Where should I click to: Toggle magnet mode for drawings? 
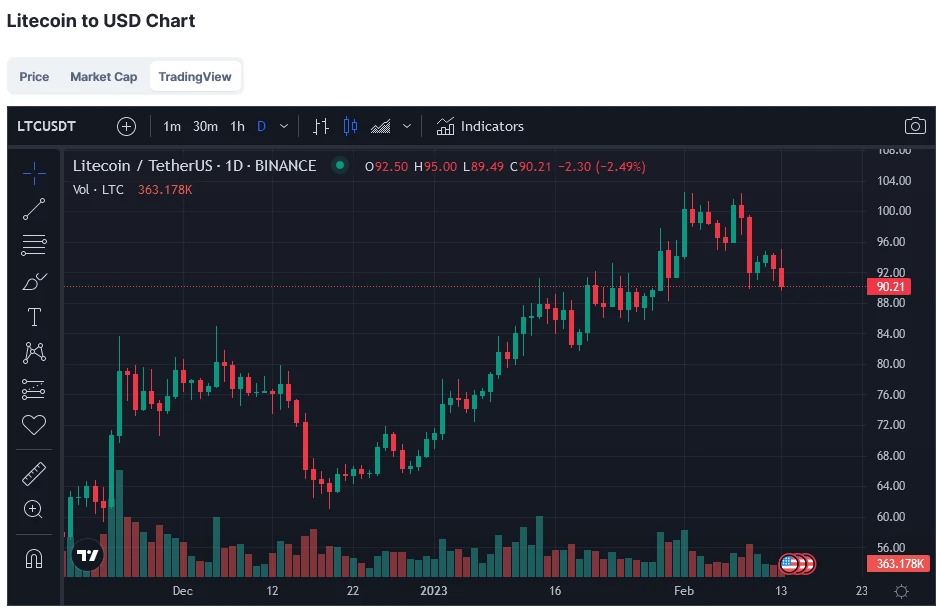[x=34, y=558]
